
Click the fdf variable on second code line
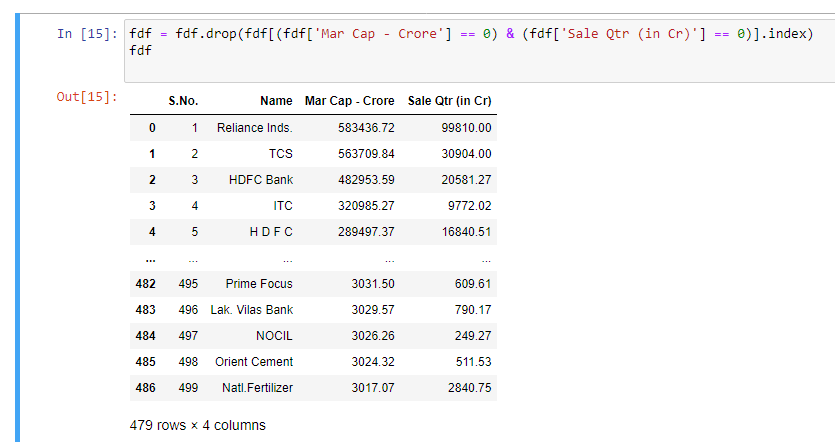point(141,51)
